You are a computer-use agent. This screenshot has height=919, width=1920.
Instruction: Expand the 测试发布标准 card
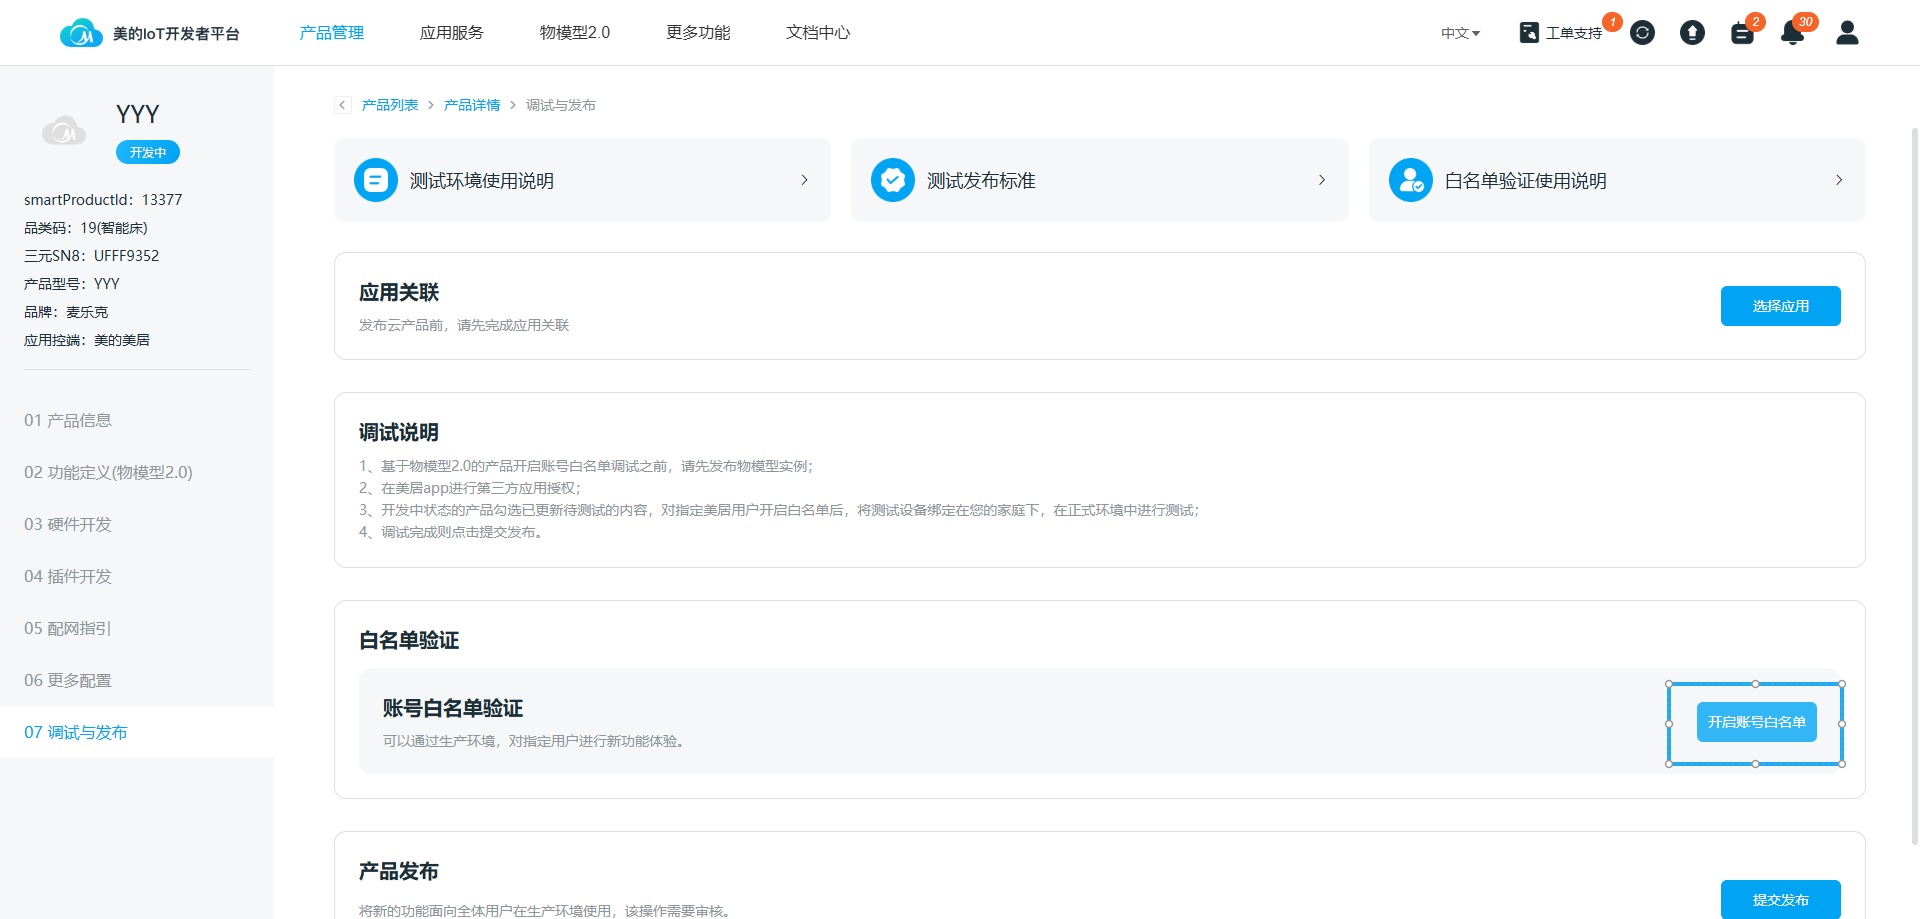pyautogui.click(x=1099, y=180)
